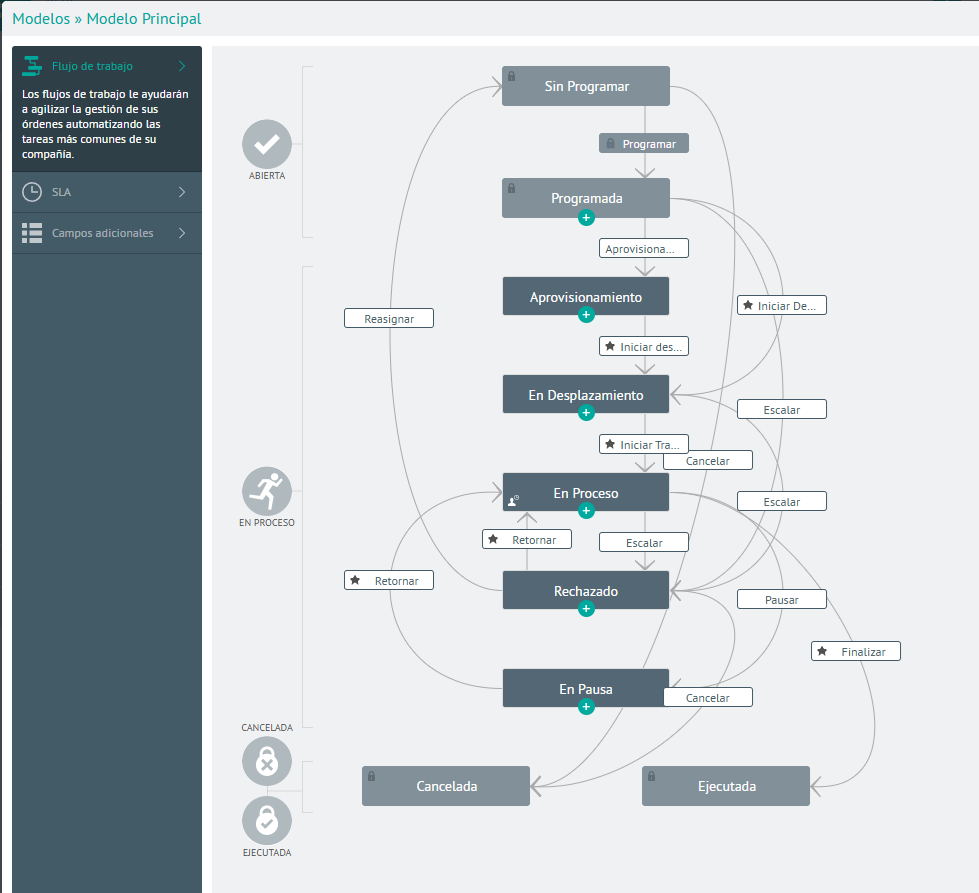979x893 pixels.
Task: Select the Aprovisionamiento state node
Action: tap(586, 297)
